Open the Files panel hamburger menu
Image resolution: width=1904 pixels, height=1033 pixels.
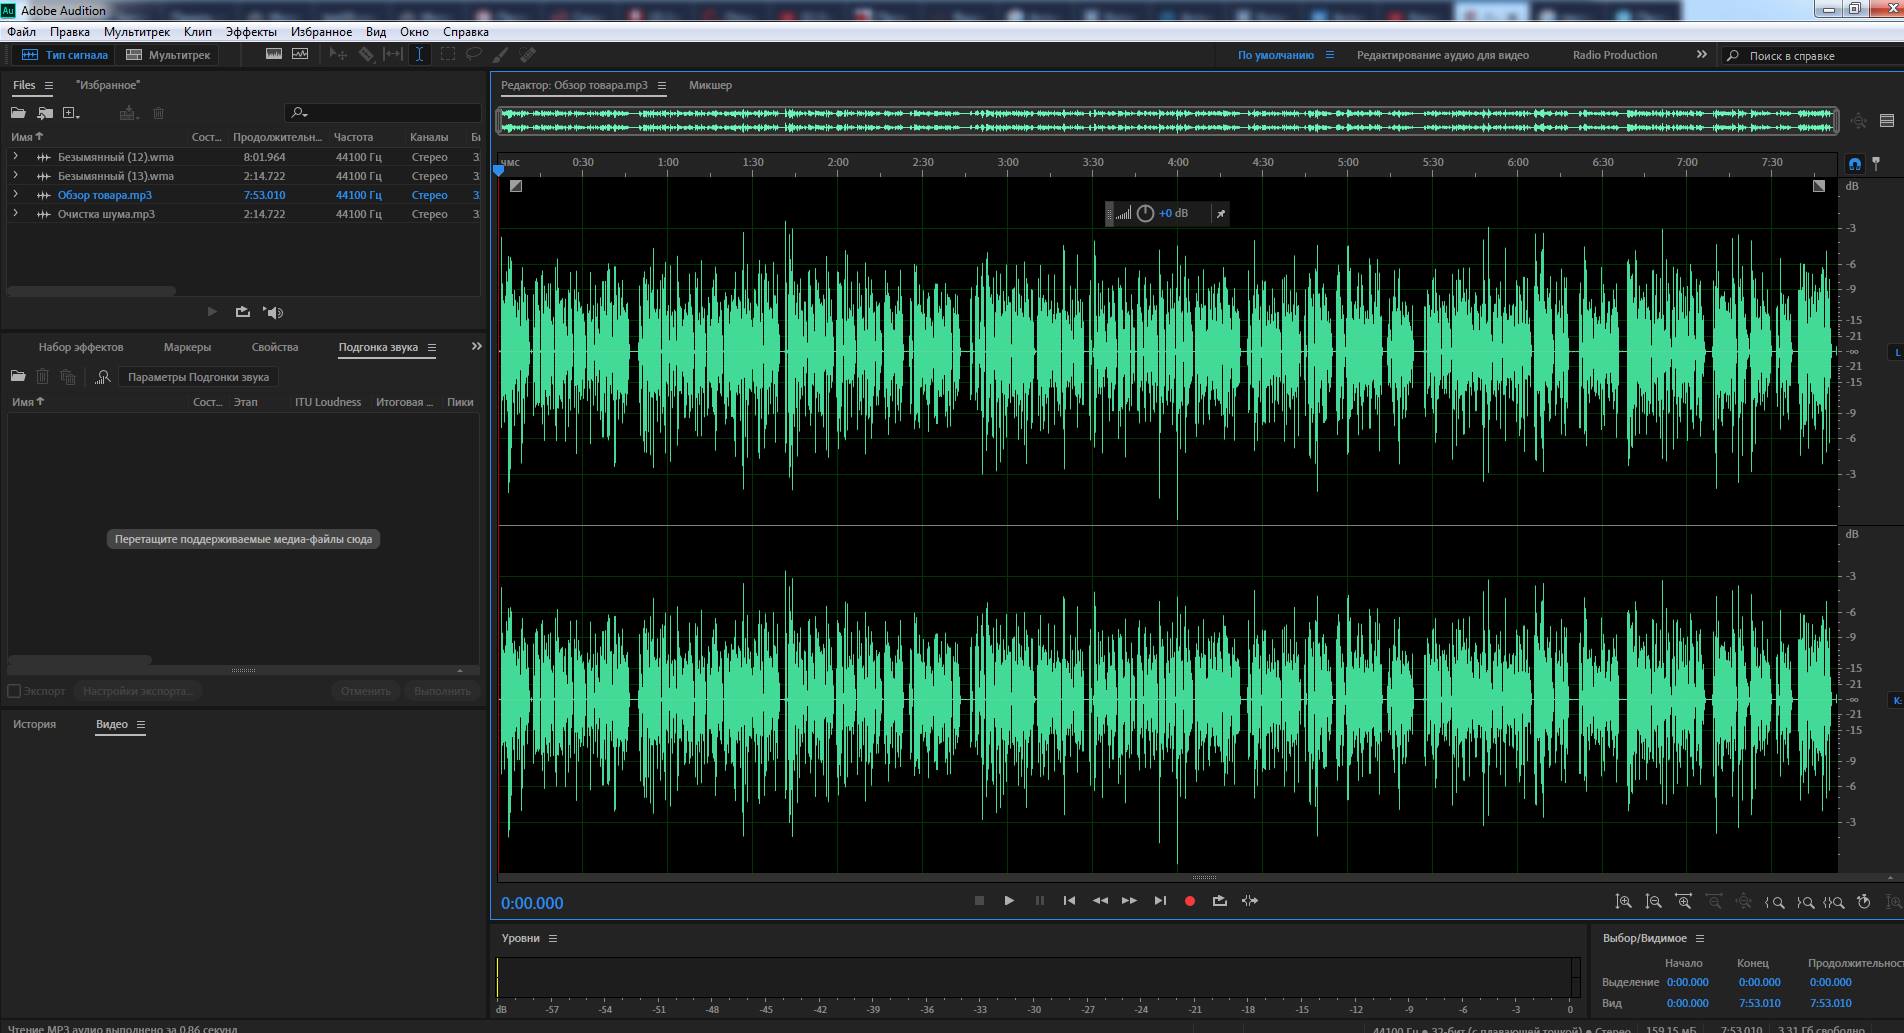(x=49, y=85)
